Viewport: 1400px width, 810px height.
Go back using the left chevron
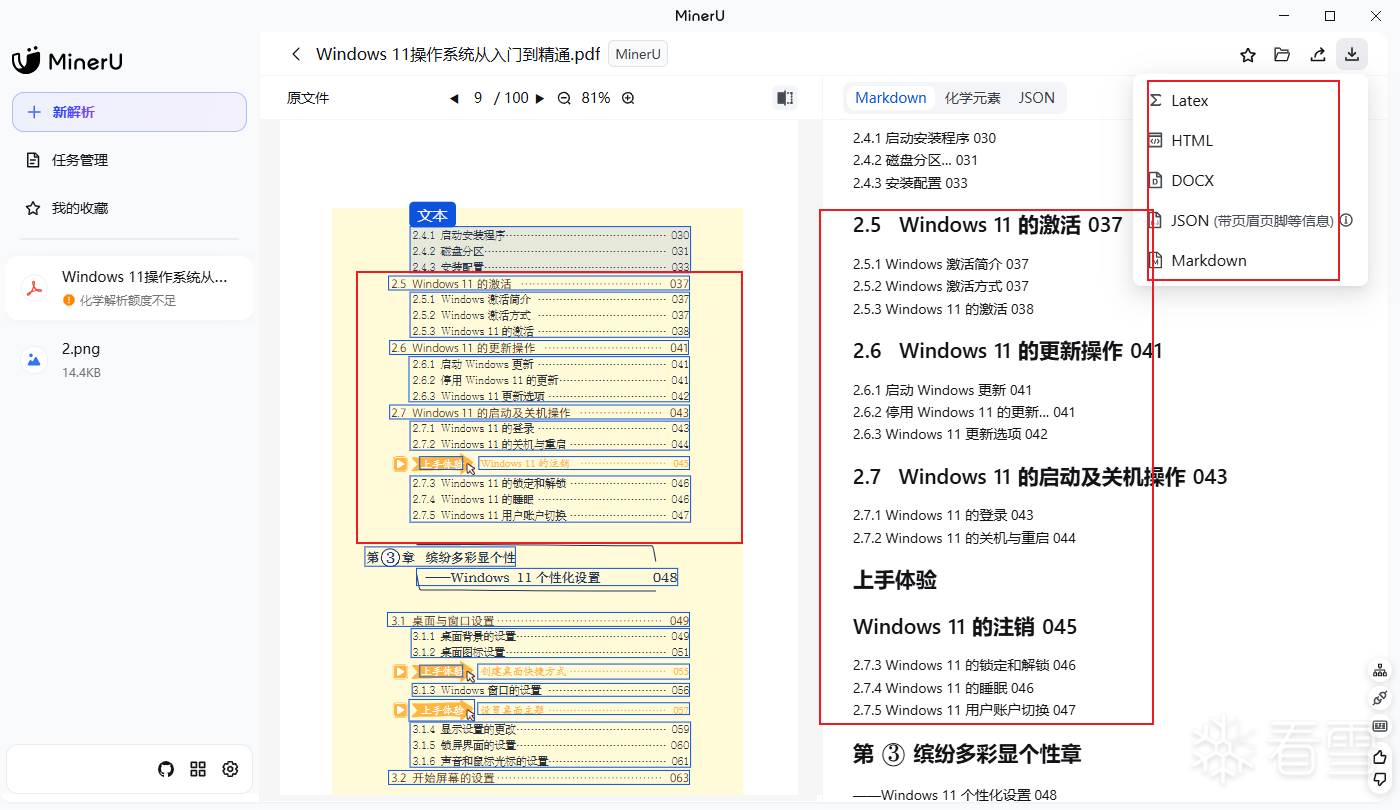295,55
